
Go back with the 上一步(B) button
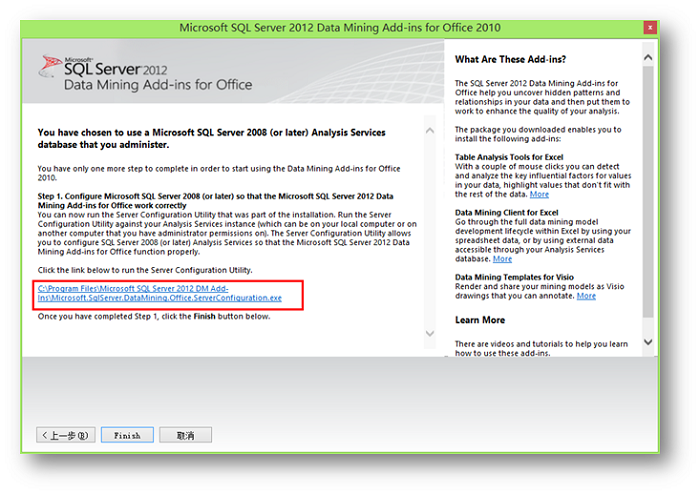click(x=66, y=435)
